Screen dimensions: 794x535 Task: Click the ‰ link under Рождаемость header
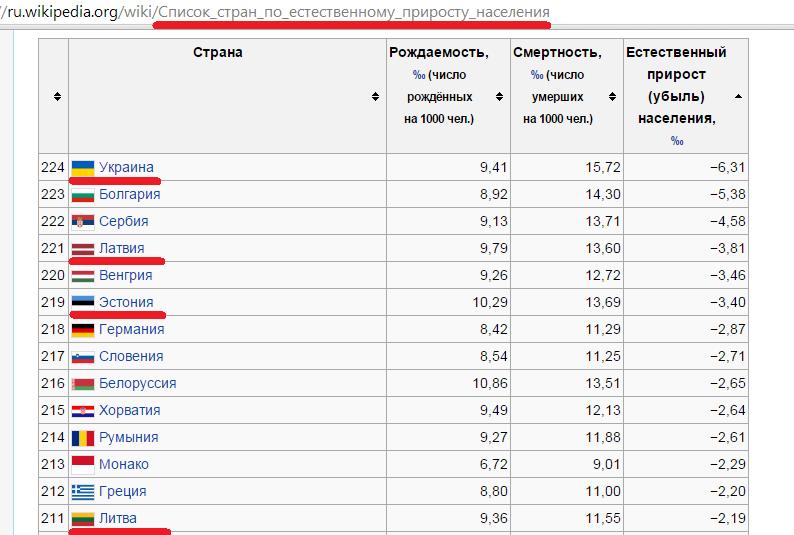click(419, 75)
